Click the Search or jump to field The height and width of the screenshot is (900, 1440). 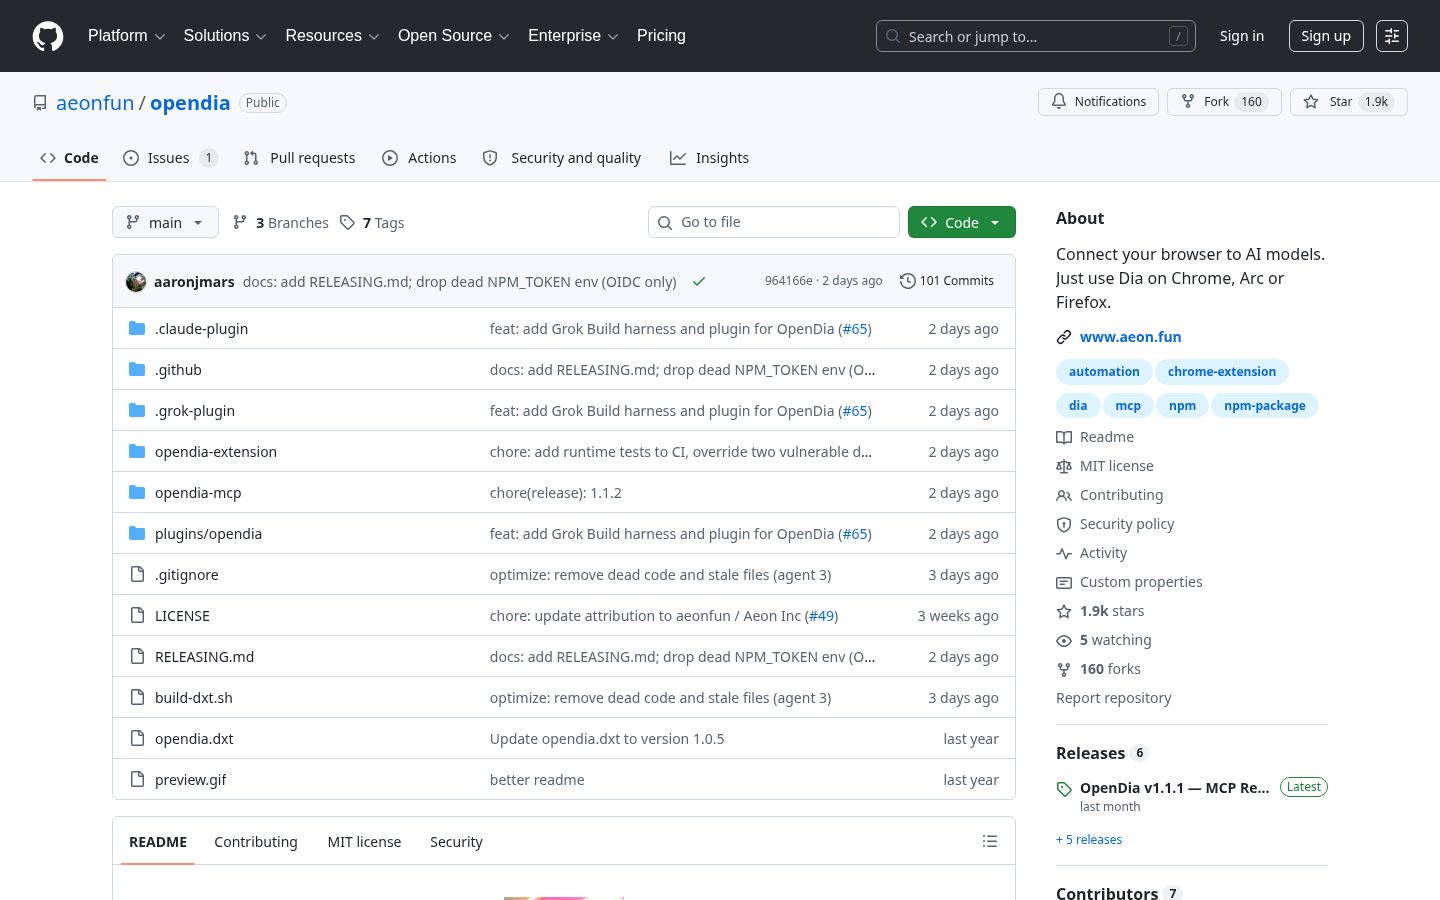click(1036, 36)
